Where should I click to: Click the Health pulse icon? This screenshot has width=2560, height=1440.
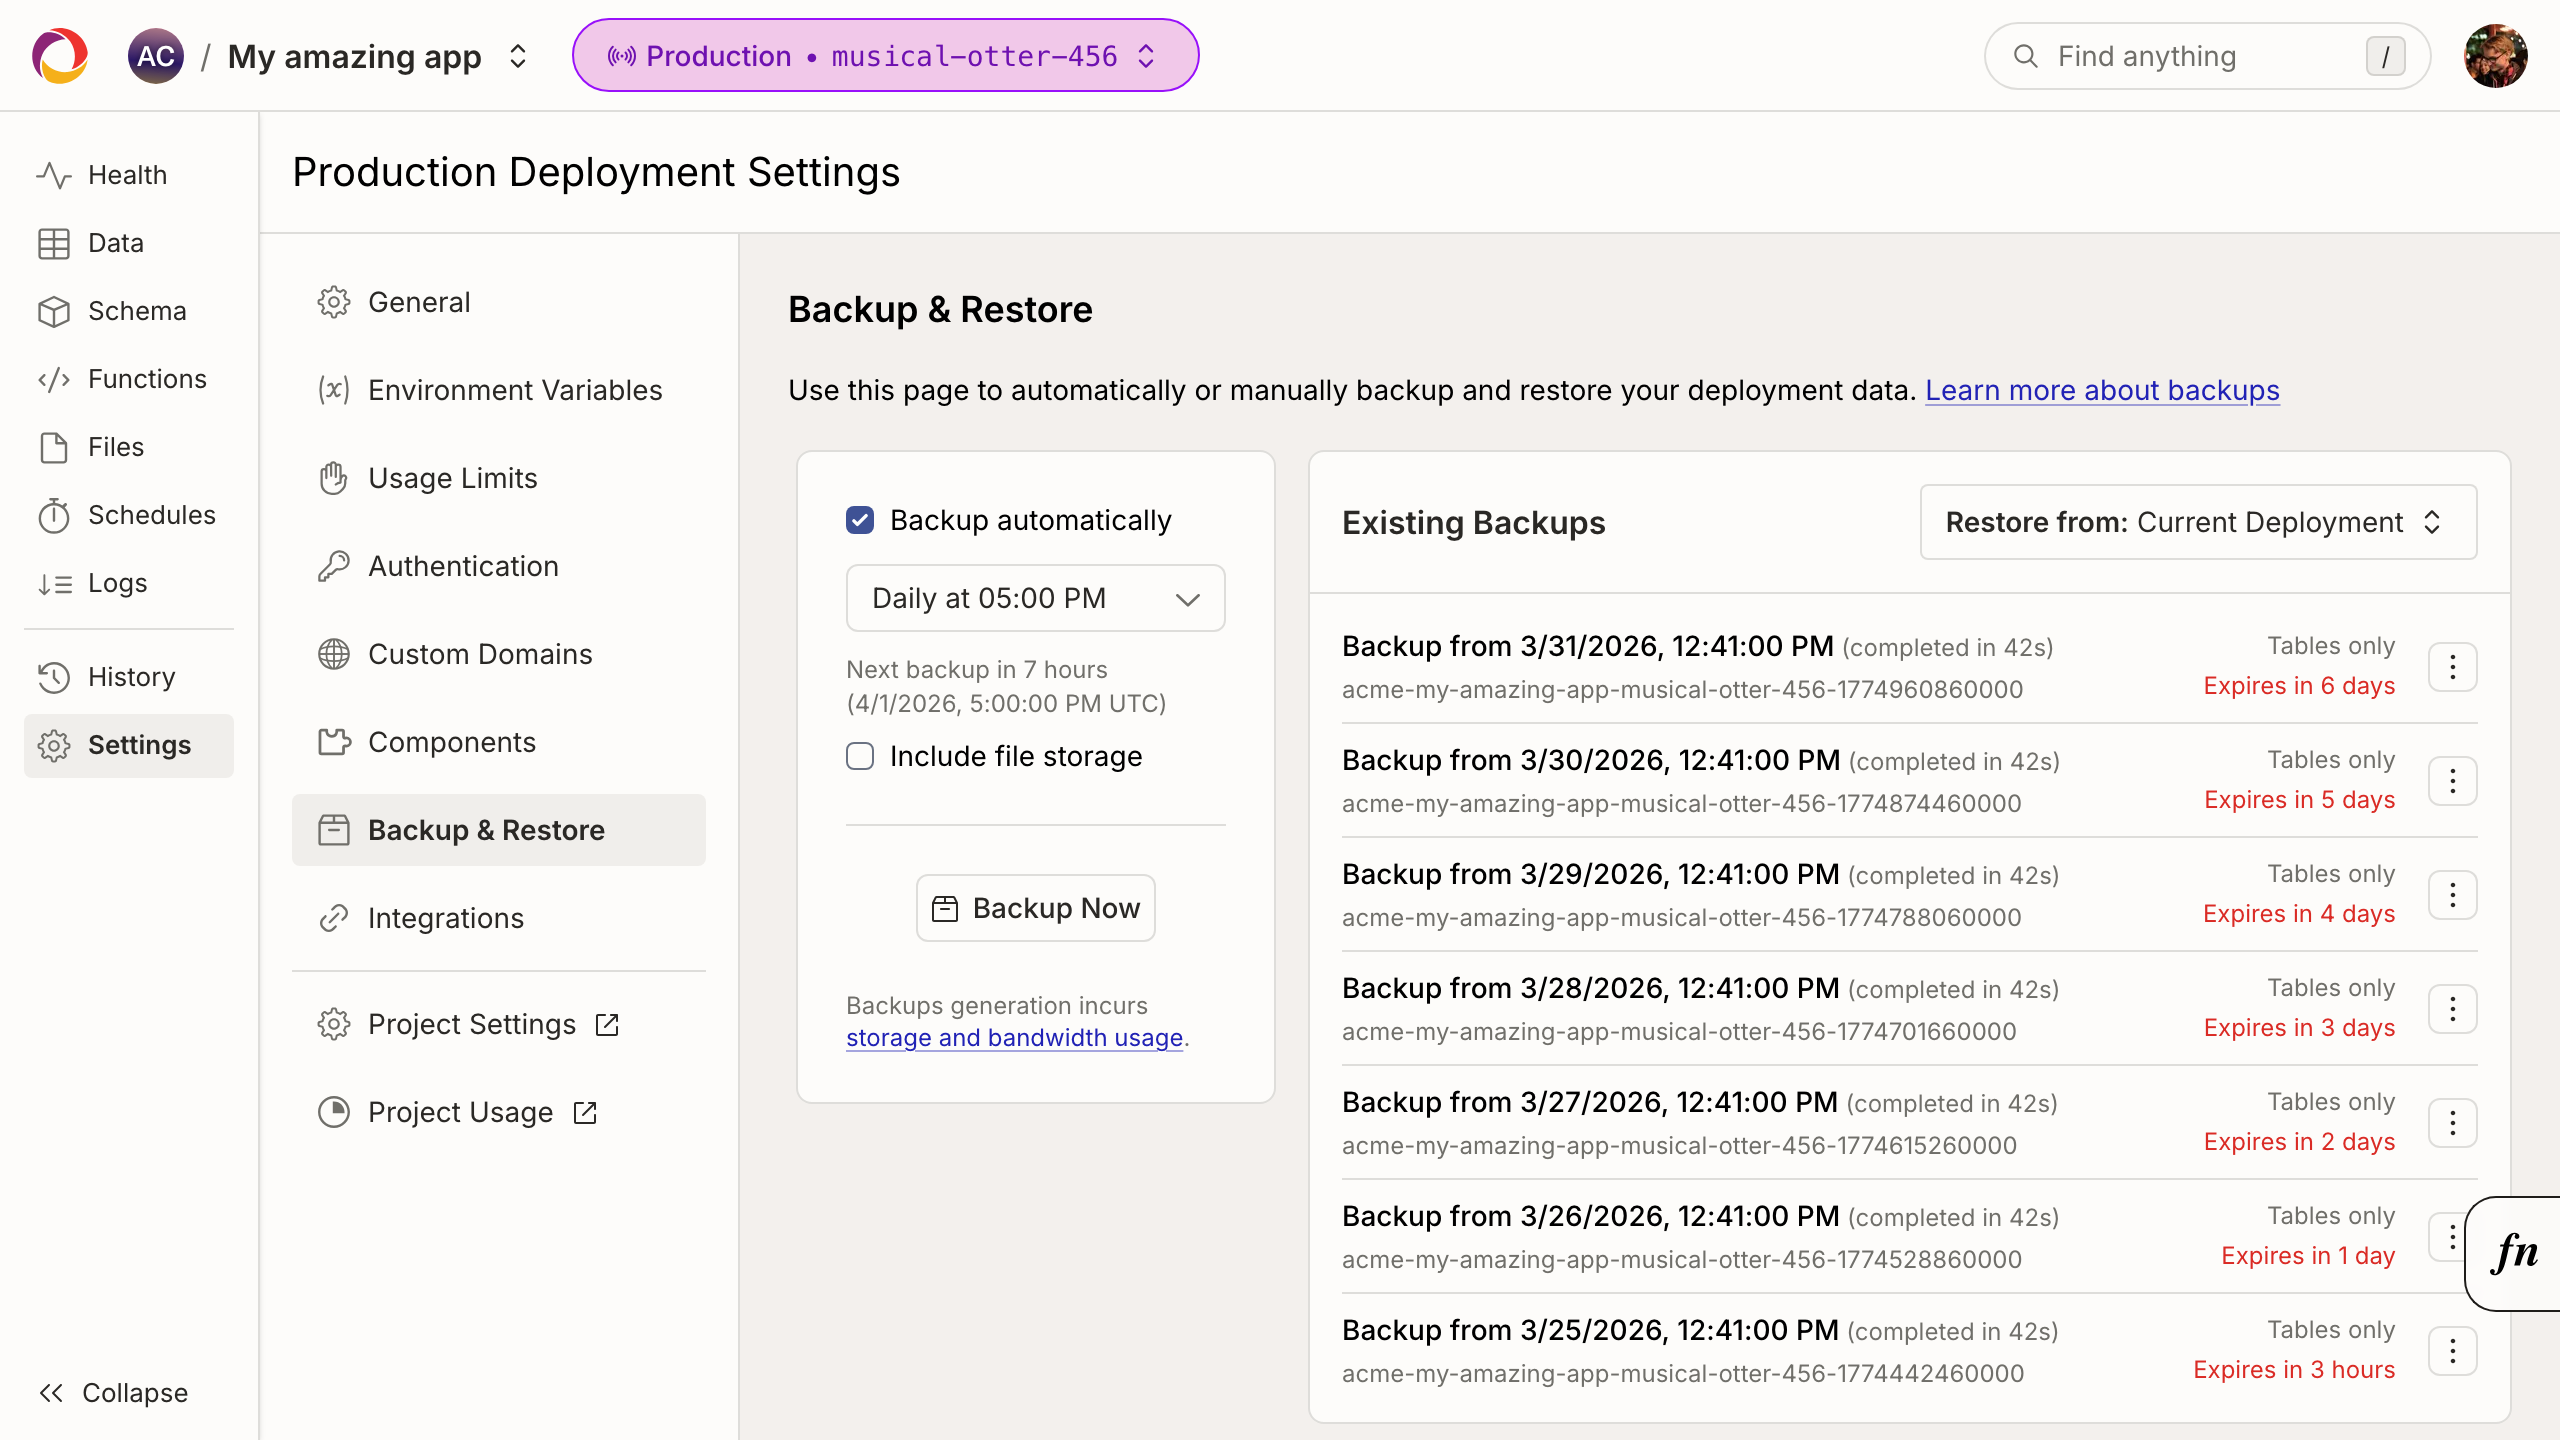coord(54,175)
